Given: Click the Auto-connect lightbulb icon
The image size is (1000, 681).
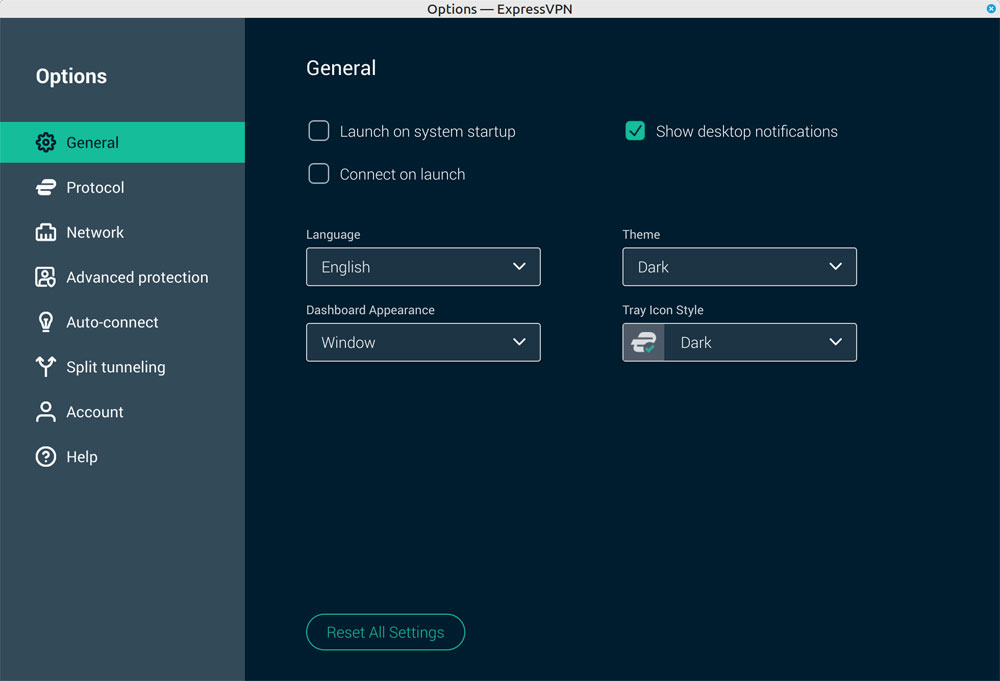Looking at the screenshot, I should point(46,322).
